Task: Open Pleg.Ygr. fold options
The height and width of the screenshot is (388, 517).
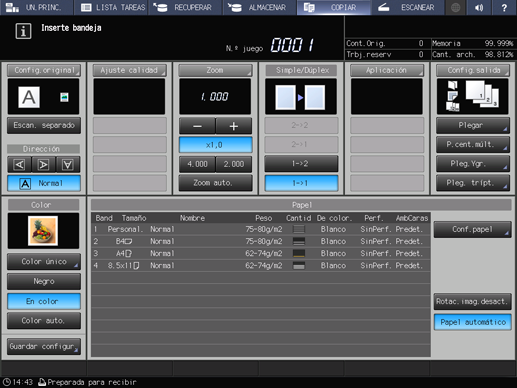Action: [473, 164]
